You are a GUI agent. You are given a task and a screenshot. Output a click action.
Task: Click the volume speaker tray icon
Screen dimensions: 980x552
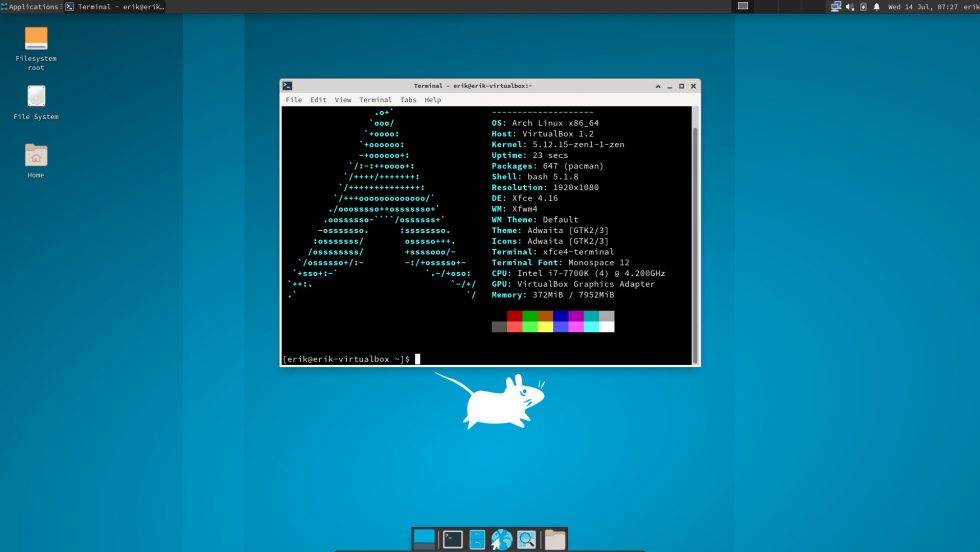point(849,7)
